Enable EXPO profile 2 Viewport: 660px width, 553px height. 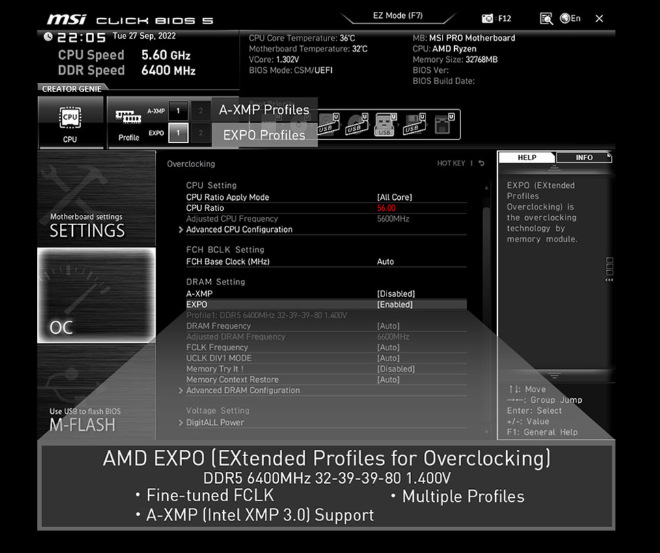(x=201, y=133)
